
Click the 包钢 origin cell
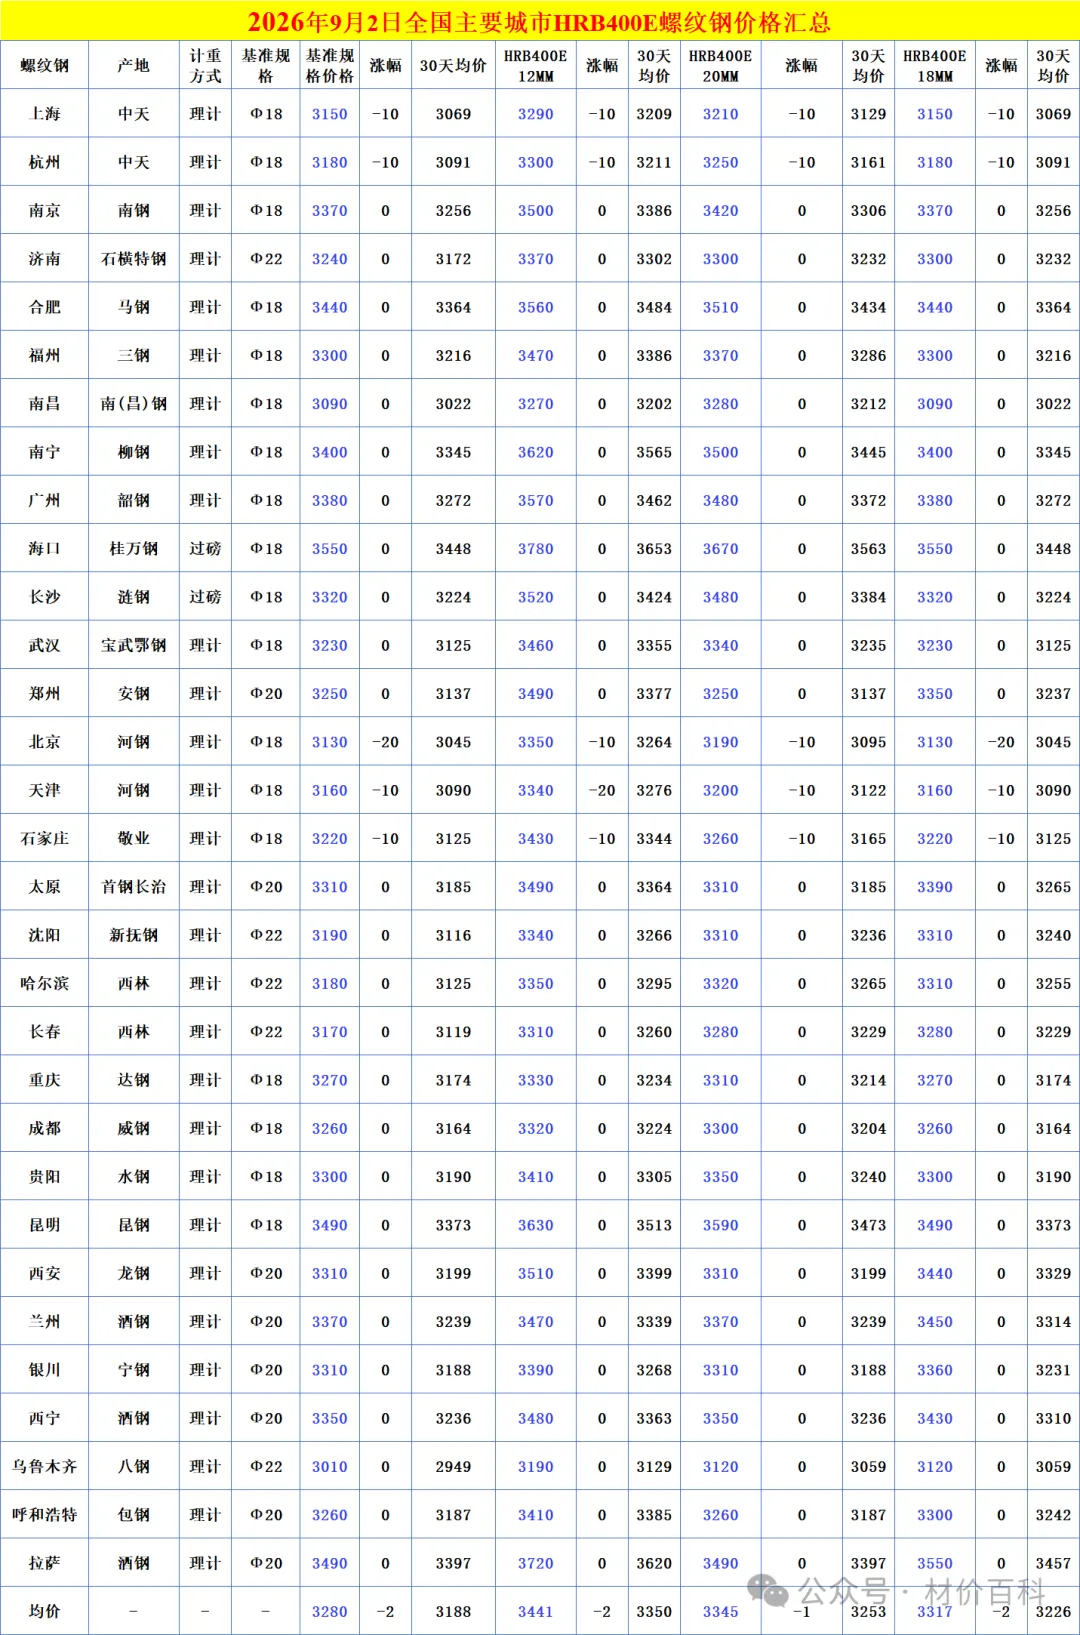(x=134, y=1515)
